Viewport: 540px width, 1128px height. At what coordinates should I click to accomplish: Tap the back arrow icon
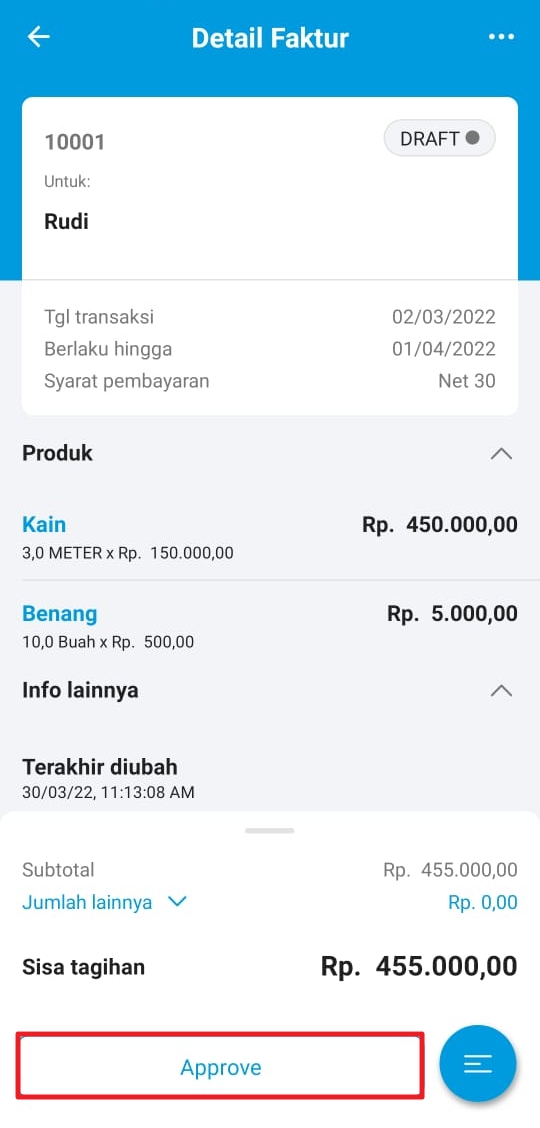(x=38, y=37)
